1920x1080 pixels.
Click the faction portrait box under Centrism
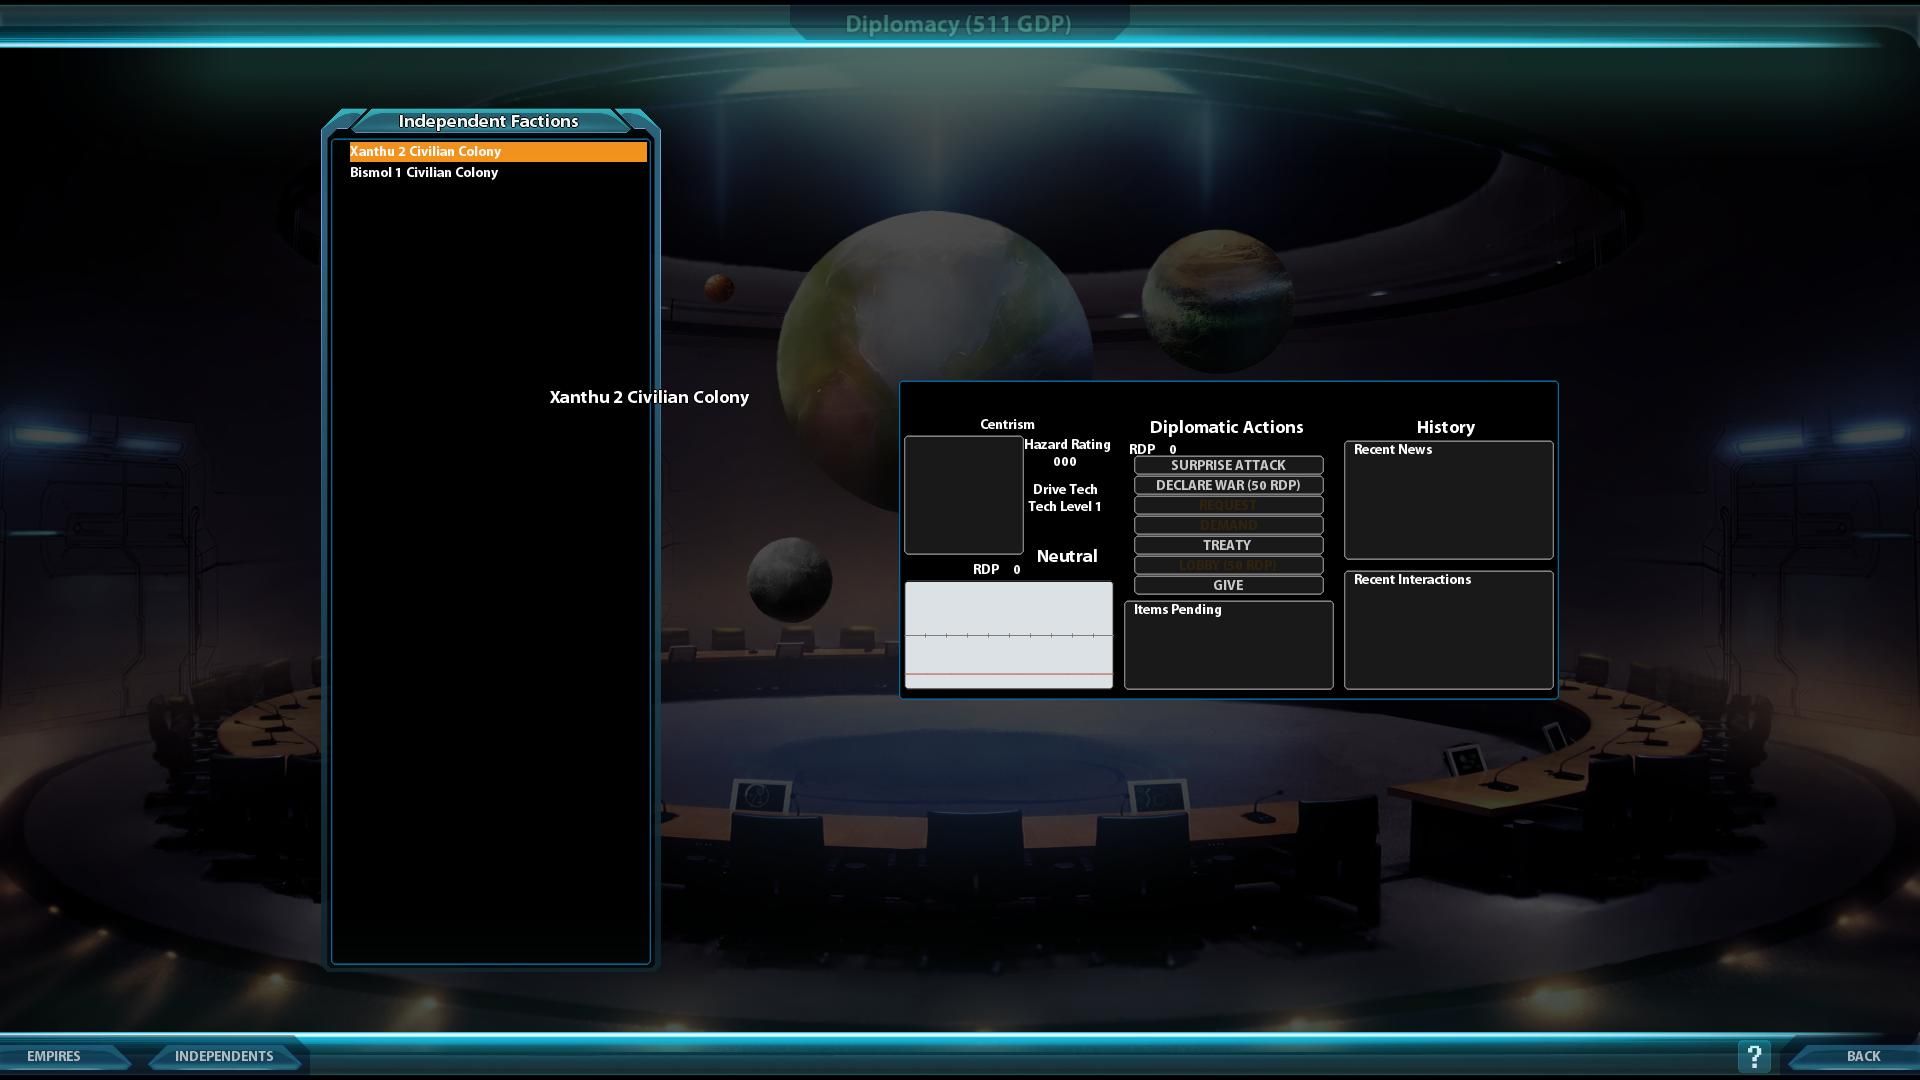click(x=964, y=495)
